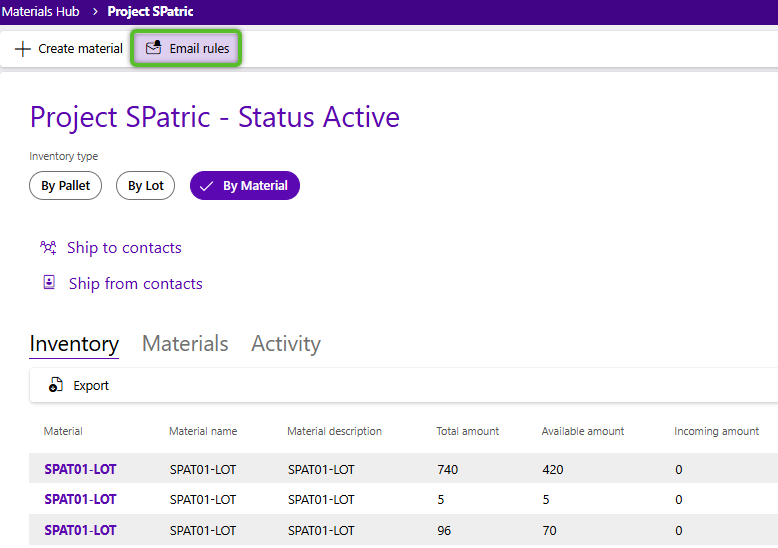Viewport: 778px width, 548px height.
Task: Toggle the By Material inventory option
Action: coord(245,186)
